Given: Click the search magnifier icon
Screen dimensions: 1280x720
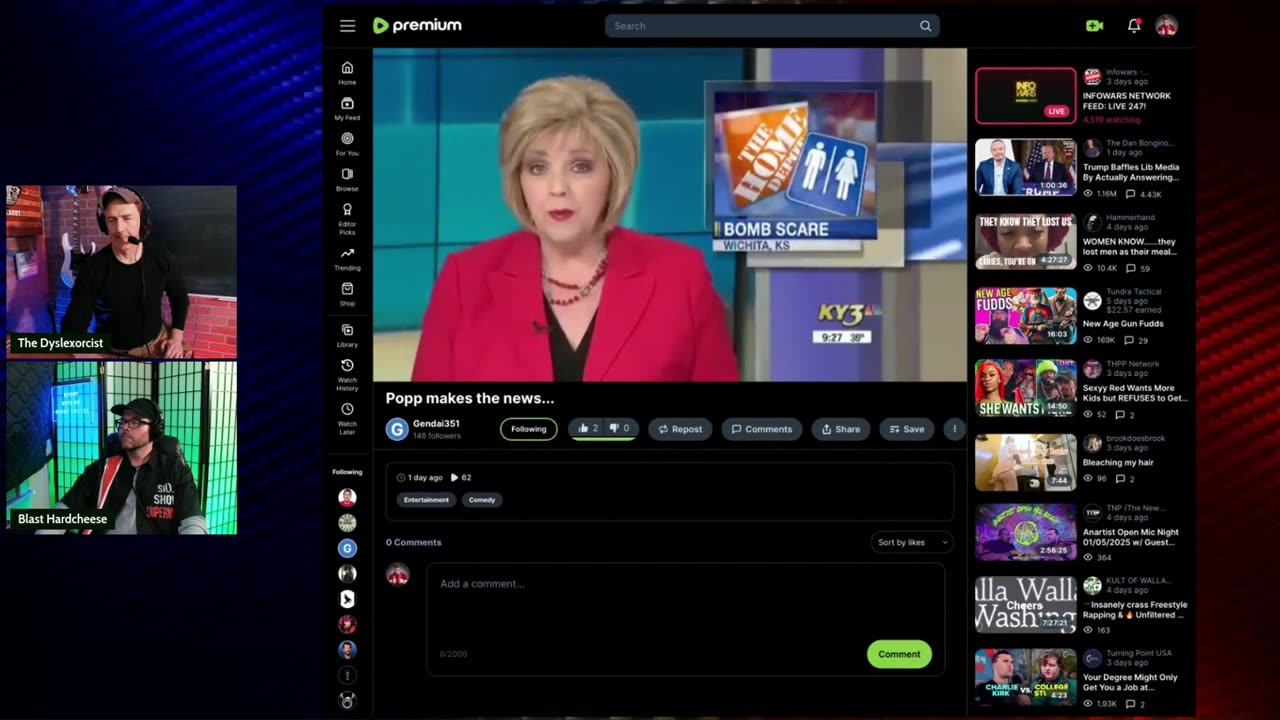Looking at the screenshot, I should pyautogui.click(x=925, y=26).
